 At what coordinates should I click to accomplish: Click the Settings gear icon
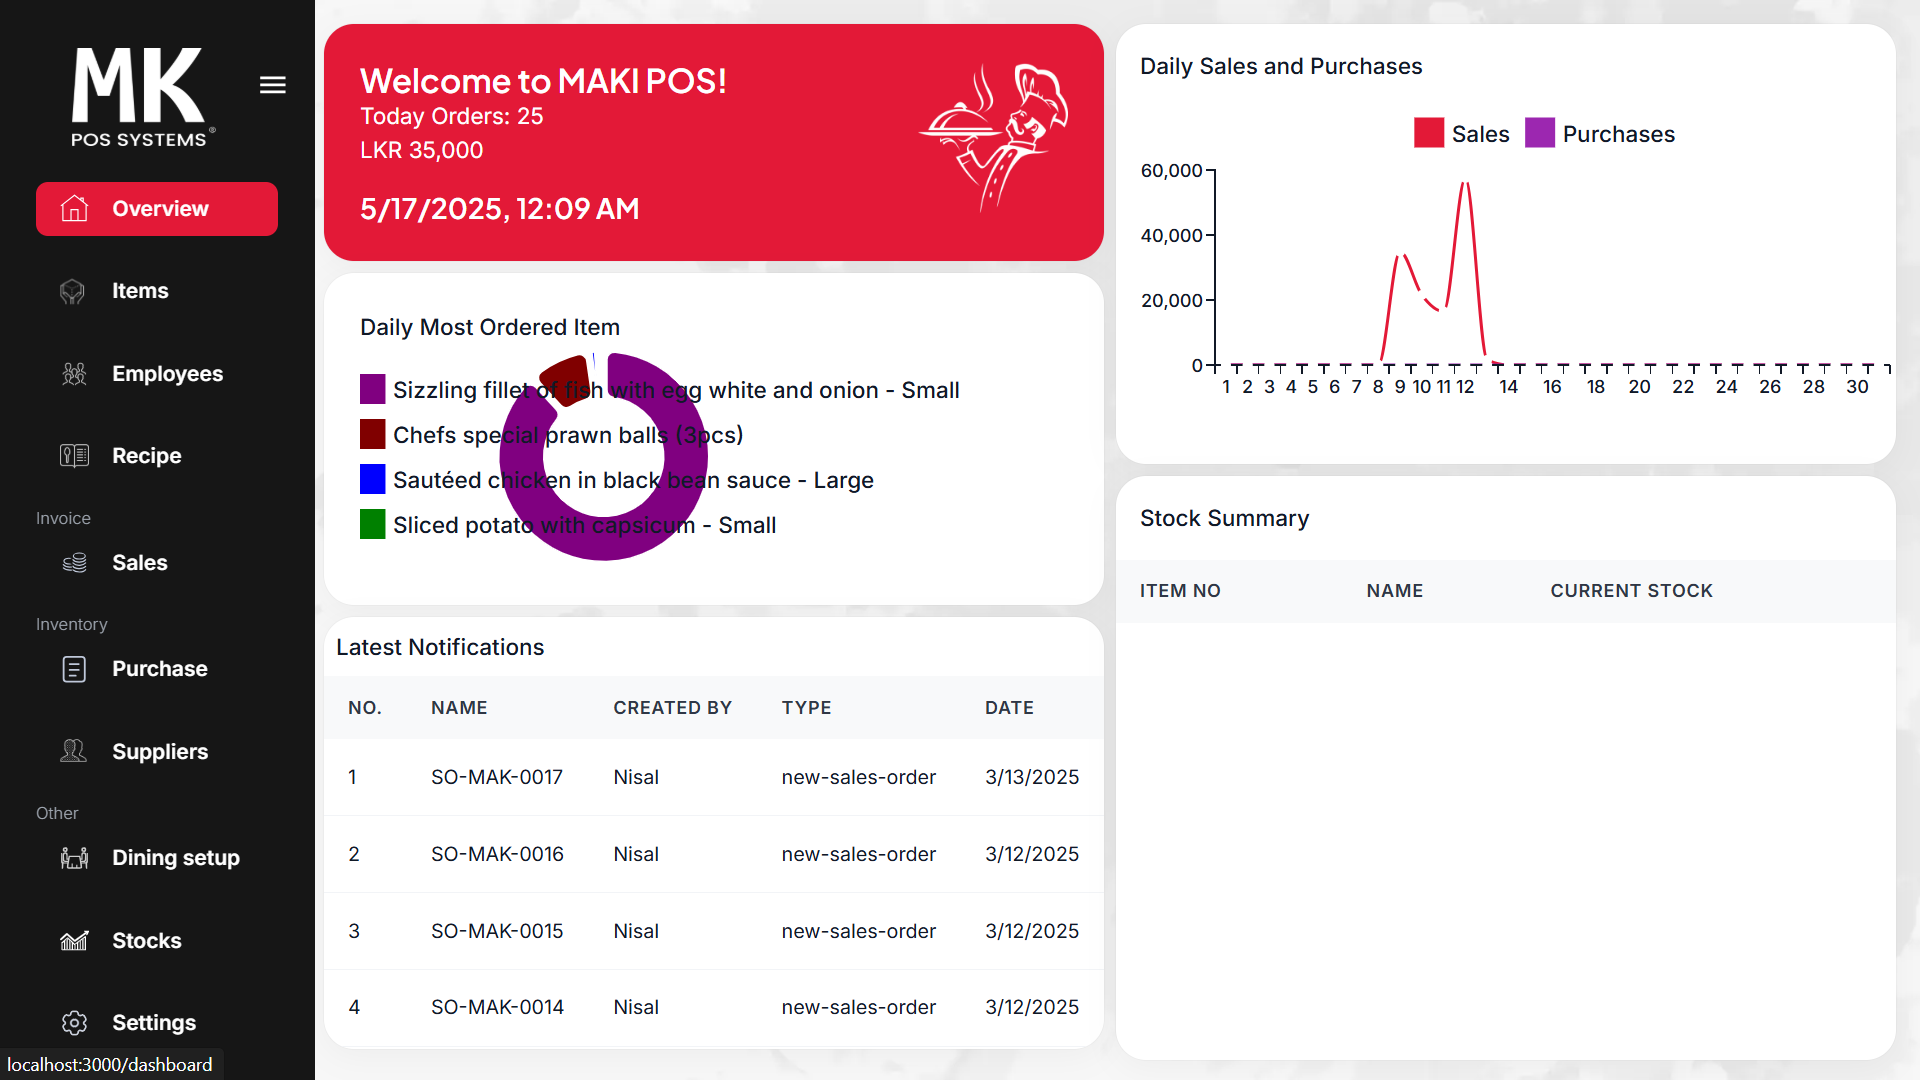pyautogui.click(x=74, y=1023)
